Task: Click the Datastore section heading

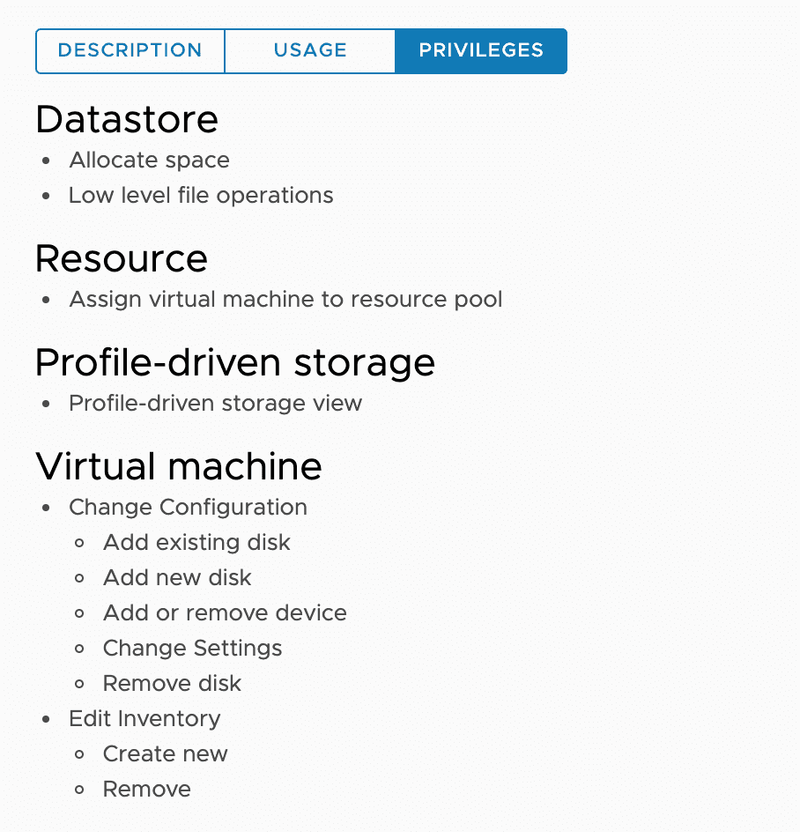Action: point(127,120)
